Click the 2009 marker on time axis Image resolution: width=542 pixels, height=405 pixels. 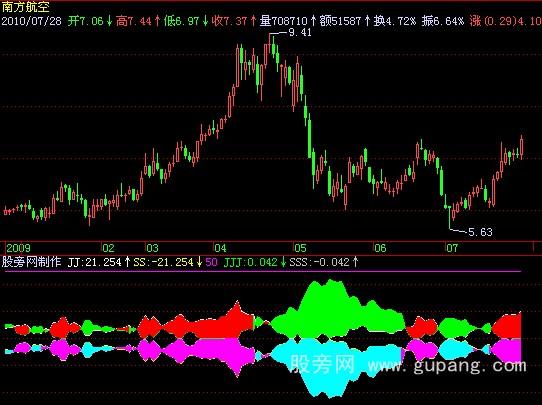point(18,248)
